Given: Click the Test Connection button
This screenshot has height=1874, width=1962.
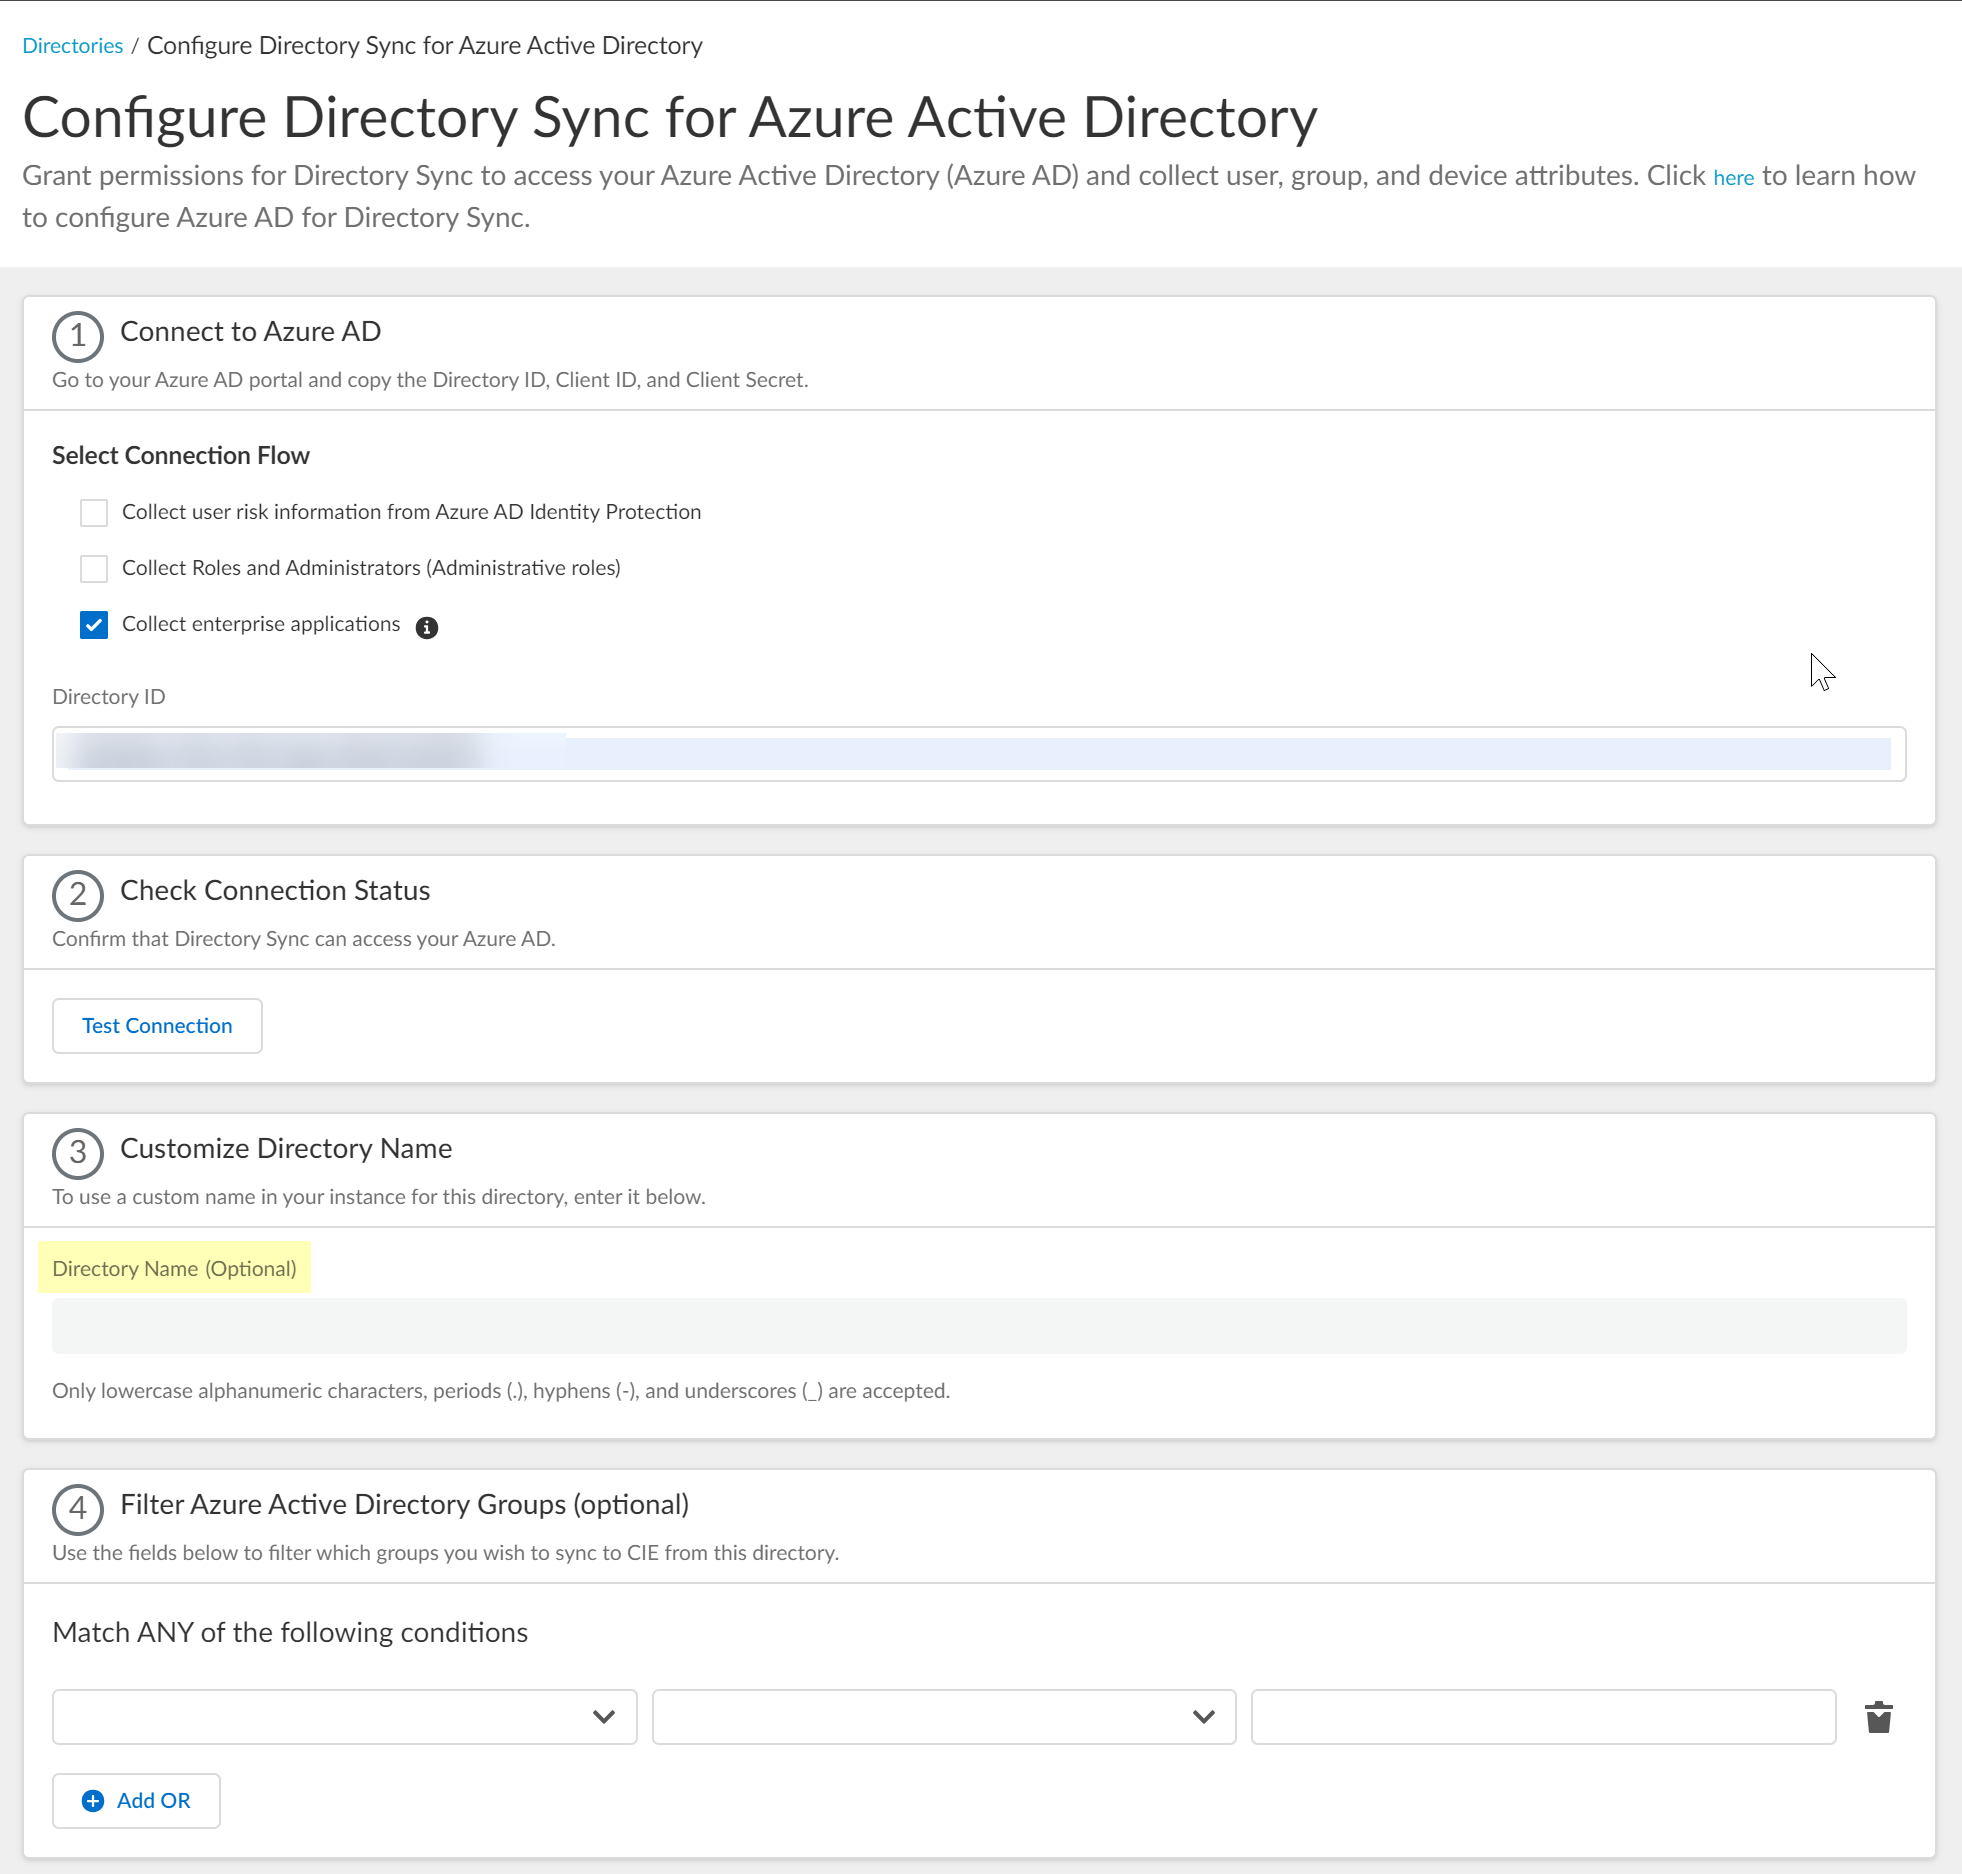Looking at the screenshot, I should pos(157,1026).
